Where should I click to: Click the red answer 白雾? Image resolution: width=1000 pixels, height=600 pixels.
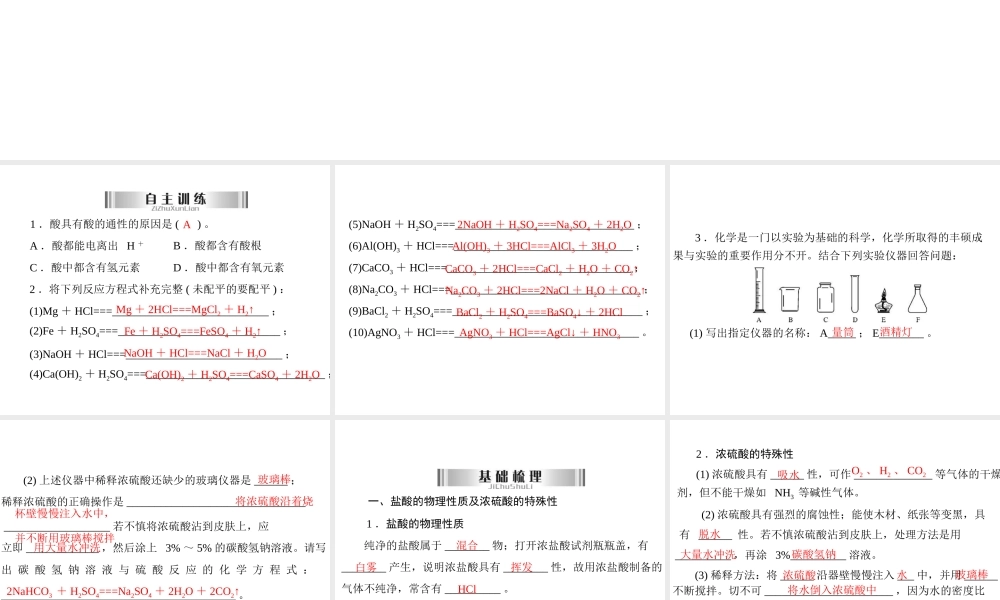[x=366, y=567]
